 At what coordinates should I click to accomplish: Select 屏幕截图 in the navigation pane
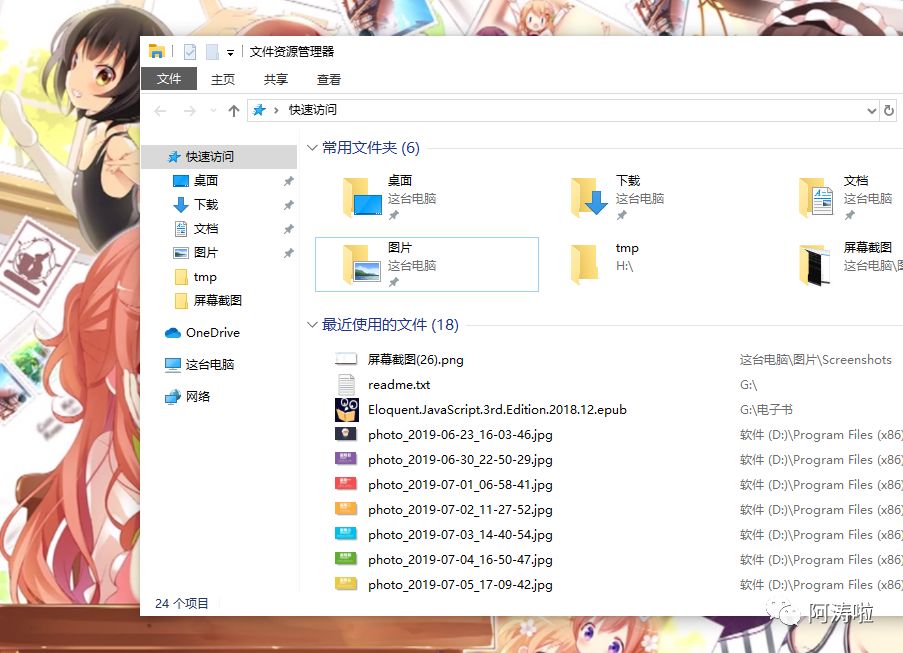pos(219,301)
